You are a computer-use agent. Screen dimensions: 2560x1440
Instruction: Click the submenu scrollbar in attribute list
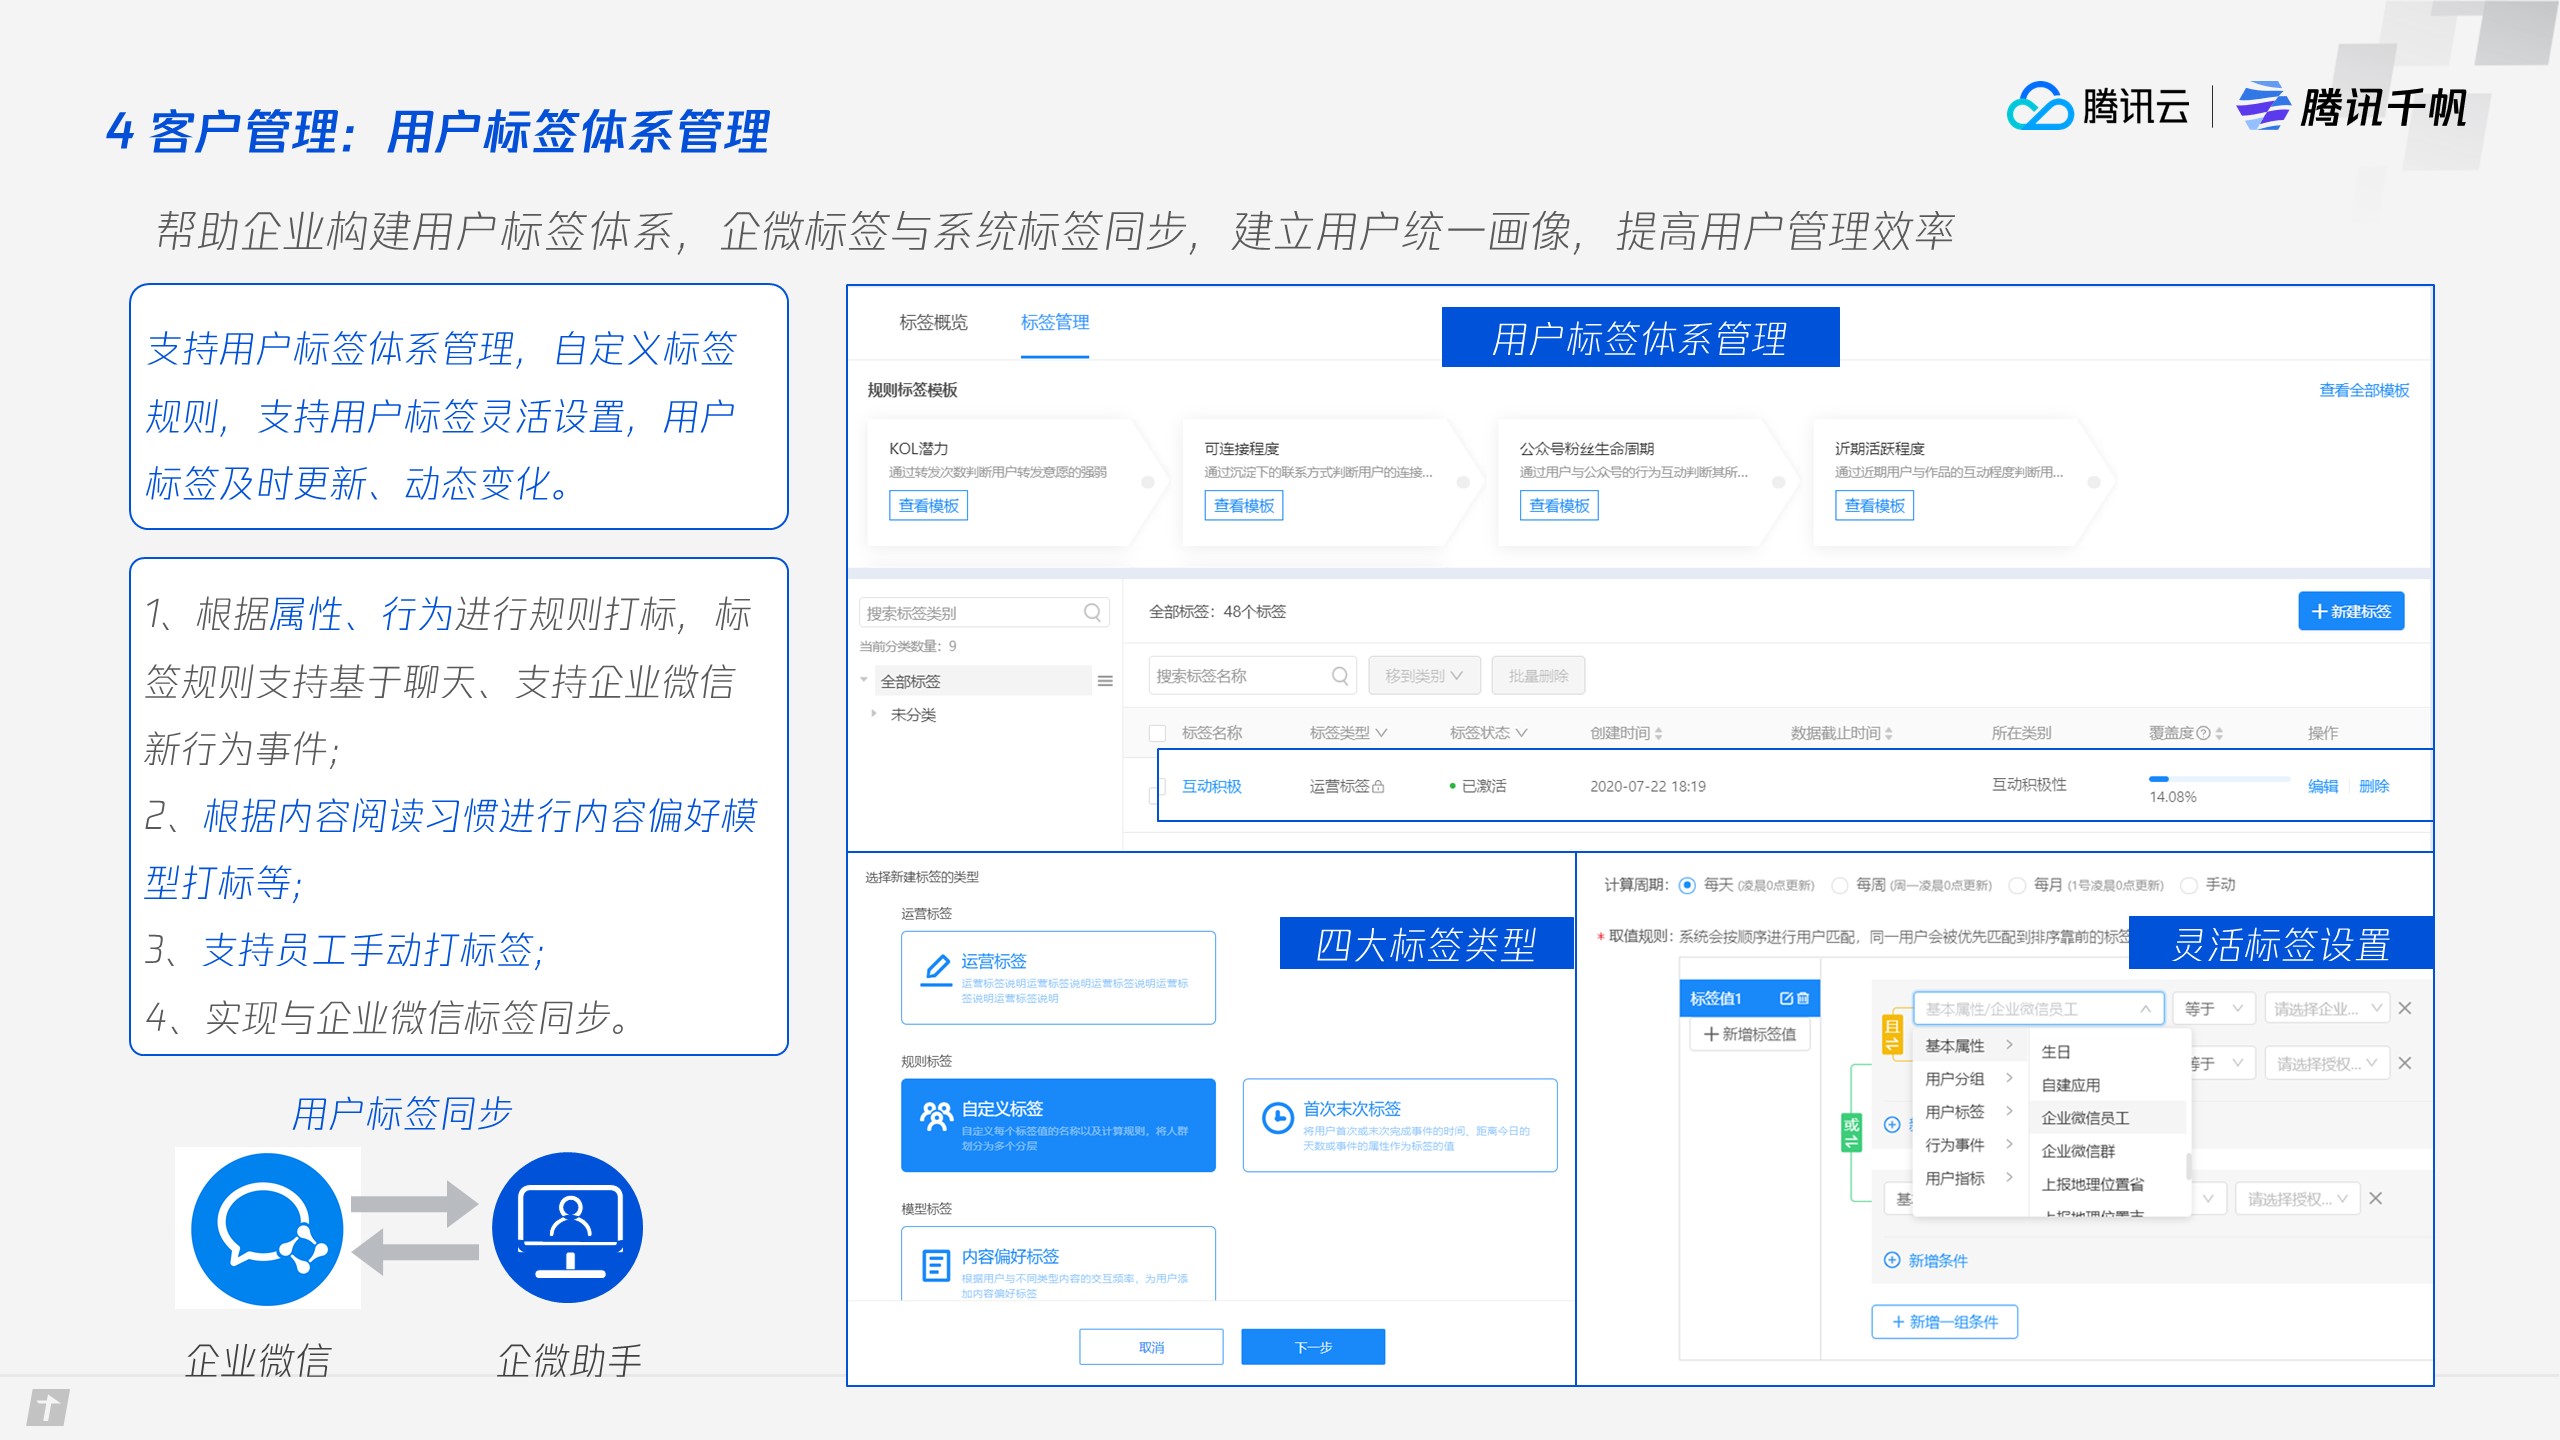click(2190, 1167)
